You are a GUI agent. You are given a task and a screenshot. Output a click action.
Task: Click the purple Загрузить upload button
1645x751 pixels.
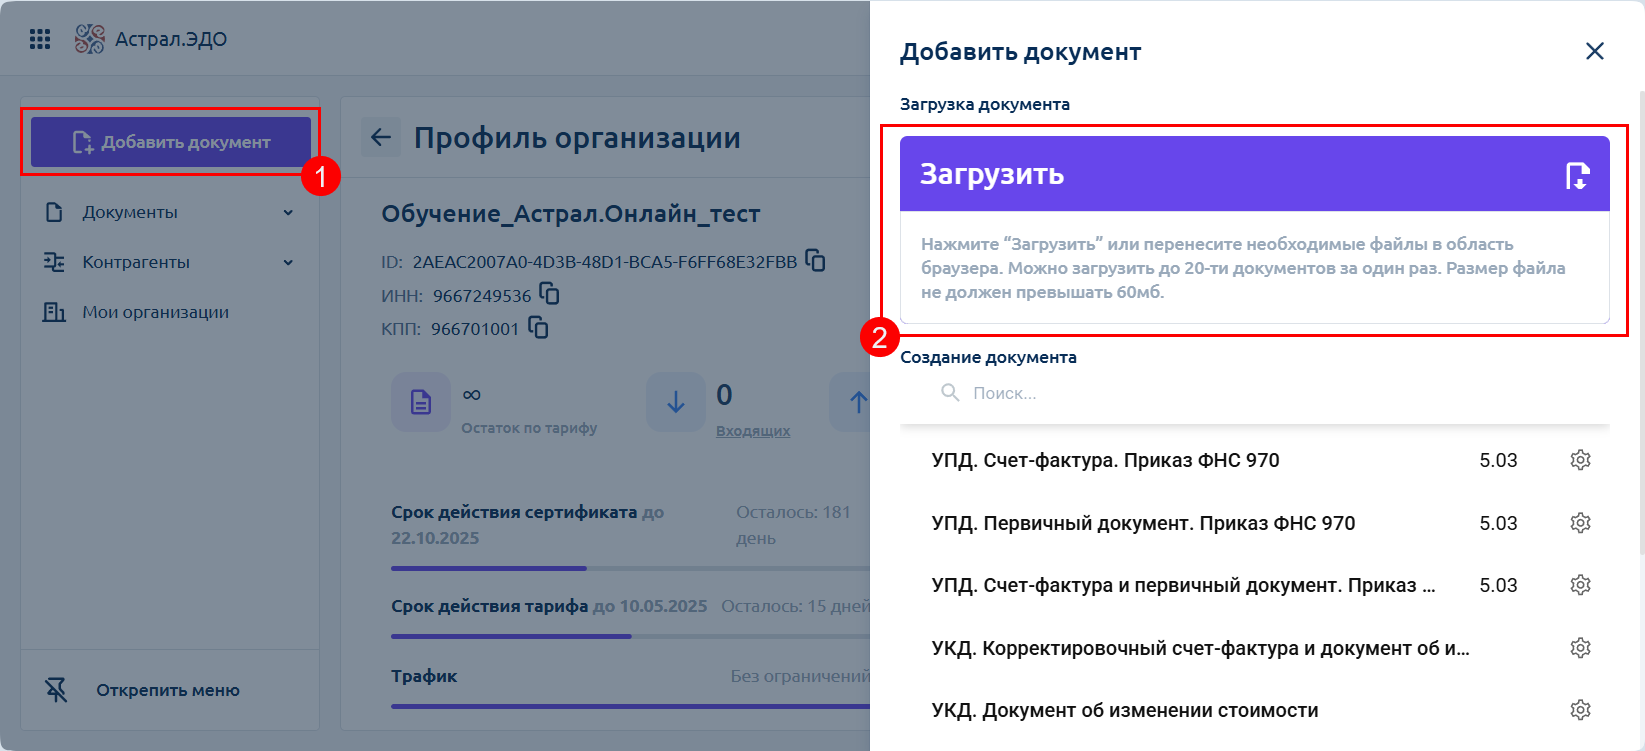click(1253, 174)
